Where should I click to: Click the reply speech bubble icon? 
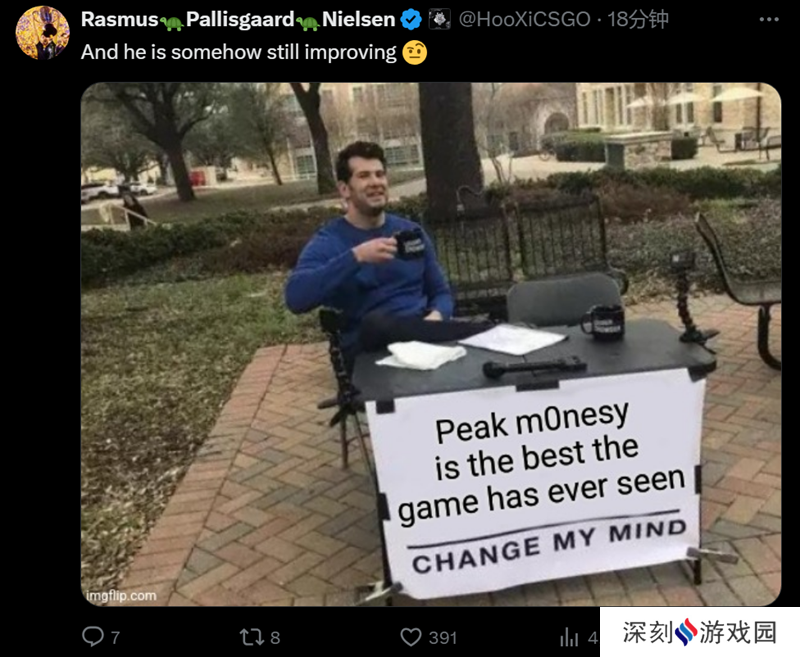[x=93, y=637]
